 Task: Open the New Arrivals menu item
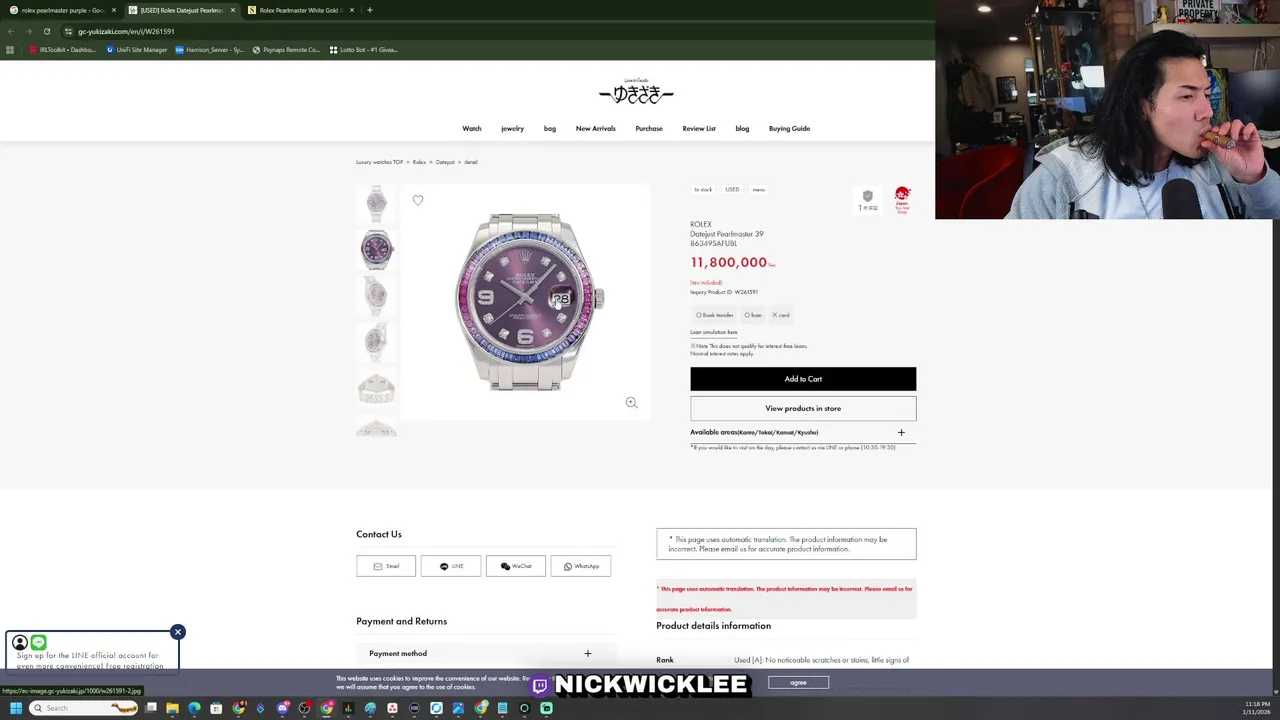pyautogui.click(x=595, y=128)
